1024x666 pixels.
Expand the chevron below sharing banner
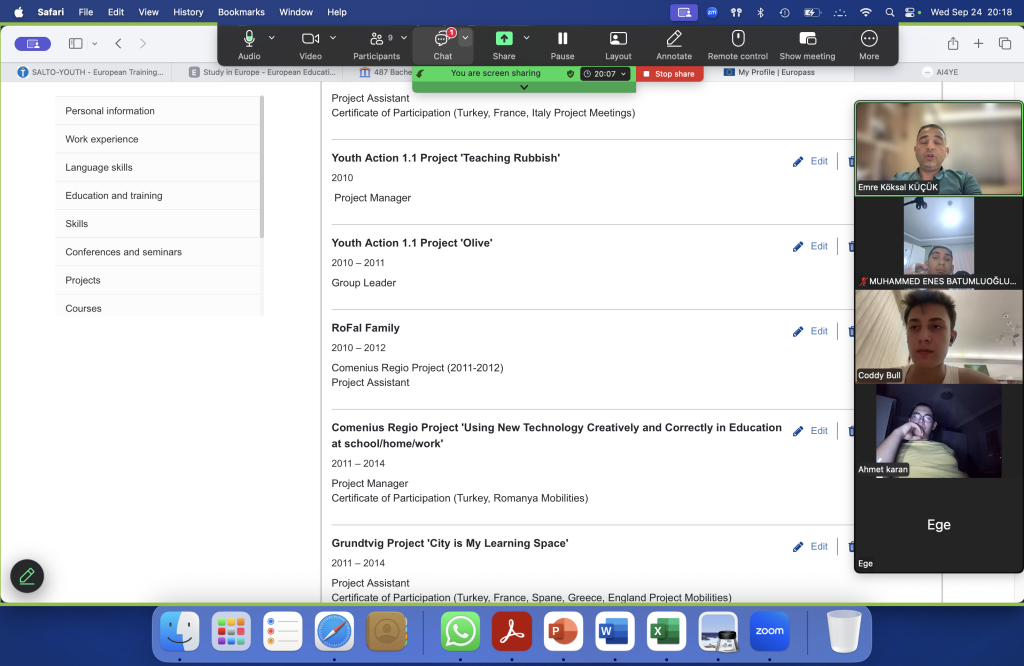[524, 87]
